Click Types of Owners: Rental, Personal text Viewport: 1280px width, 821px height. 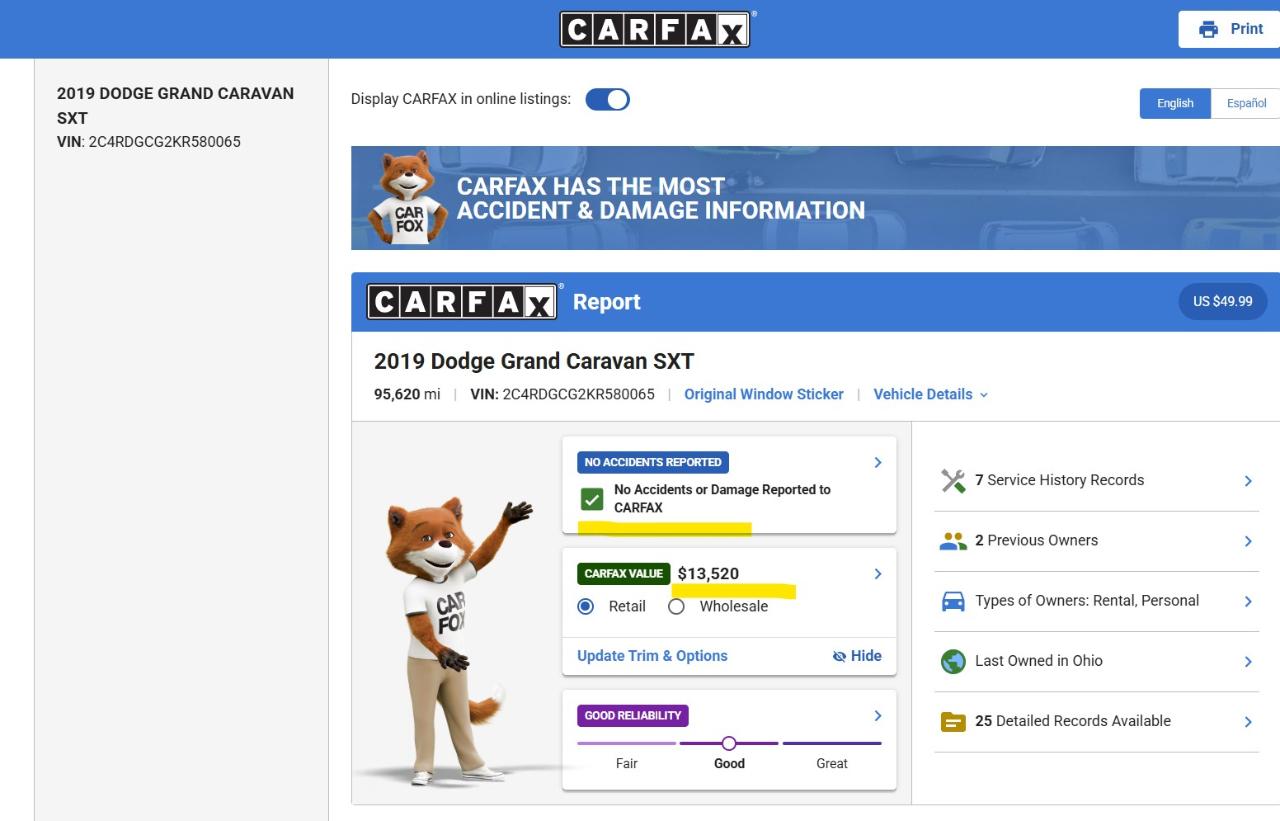(1087, 601)
